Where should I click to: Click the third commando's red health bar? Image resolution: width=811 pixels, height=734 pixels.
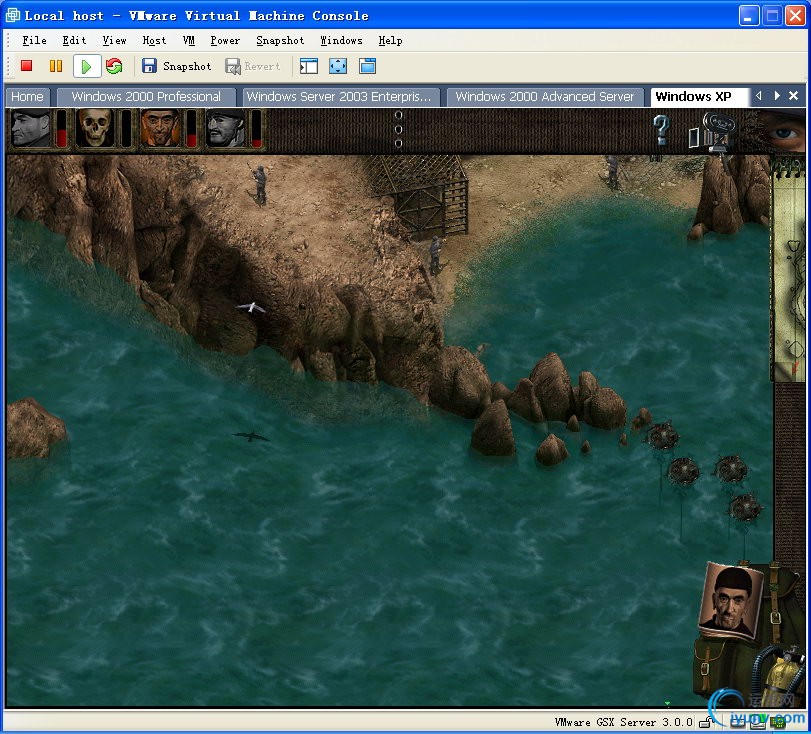point(191,128)
